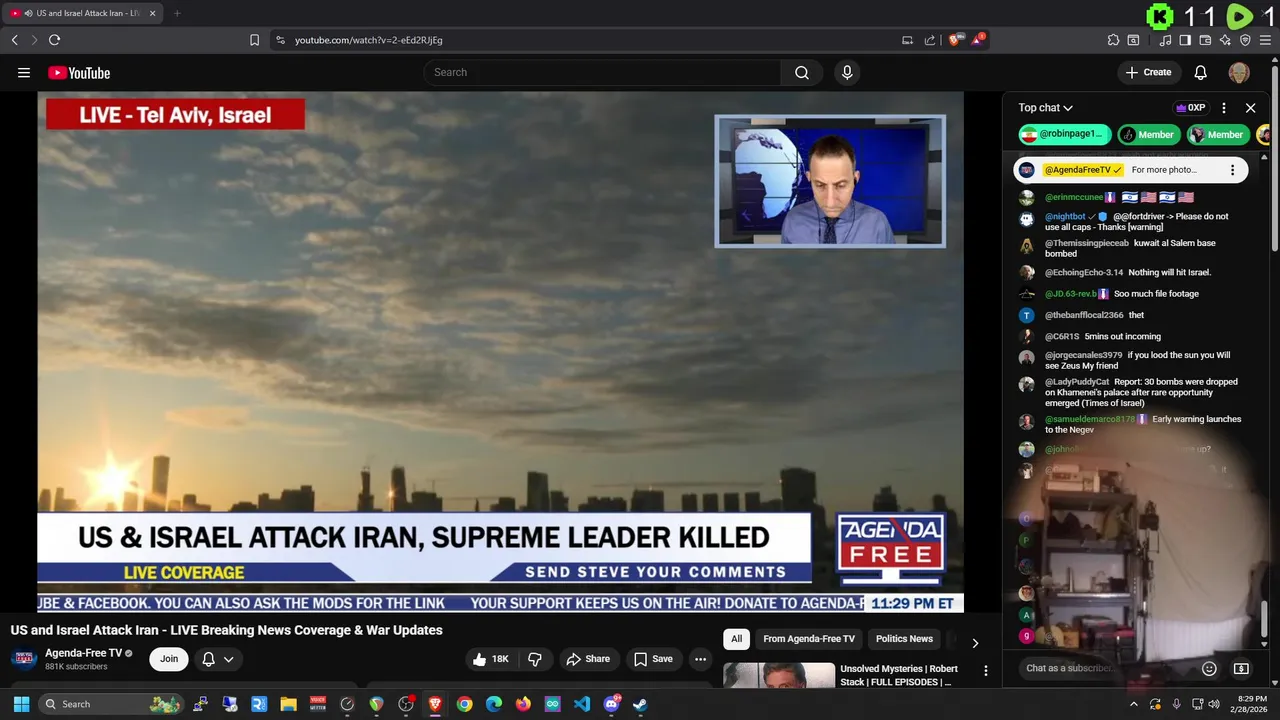Click the @nightbot chat username
Viewport: 1280px width, 720px height.
pyautogui.click(x=1065, y=216)
